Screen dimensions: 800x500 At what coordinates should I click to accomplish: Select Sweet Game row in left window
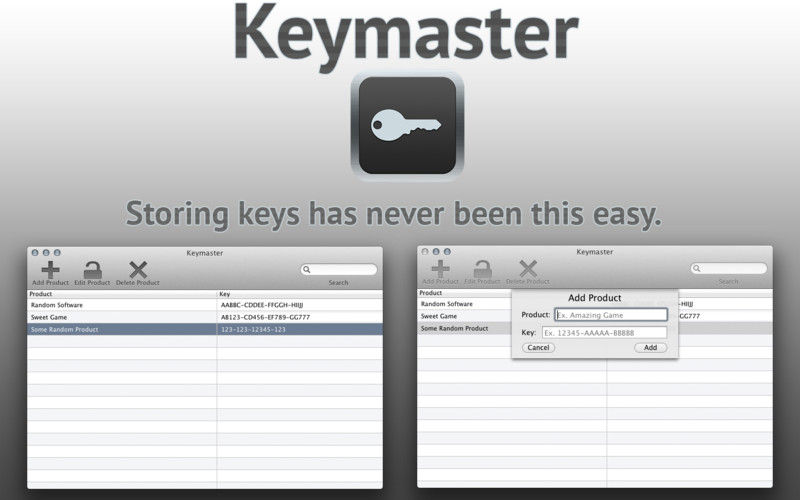(205, 317)
